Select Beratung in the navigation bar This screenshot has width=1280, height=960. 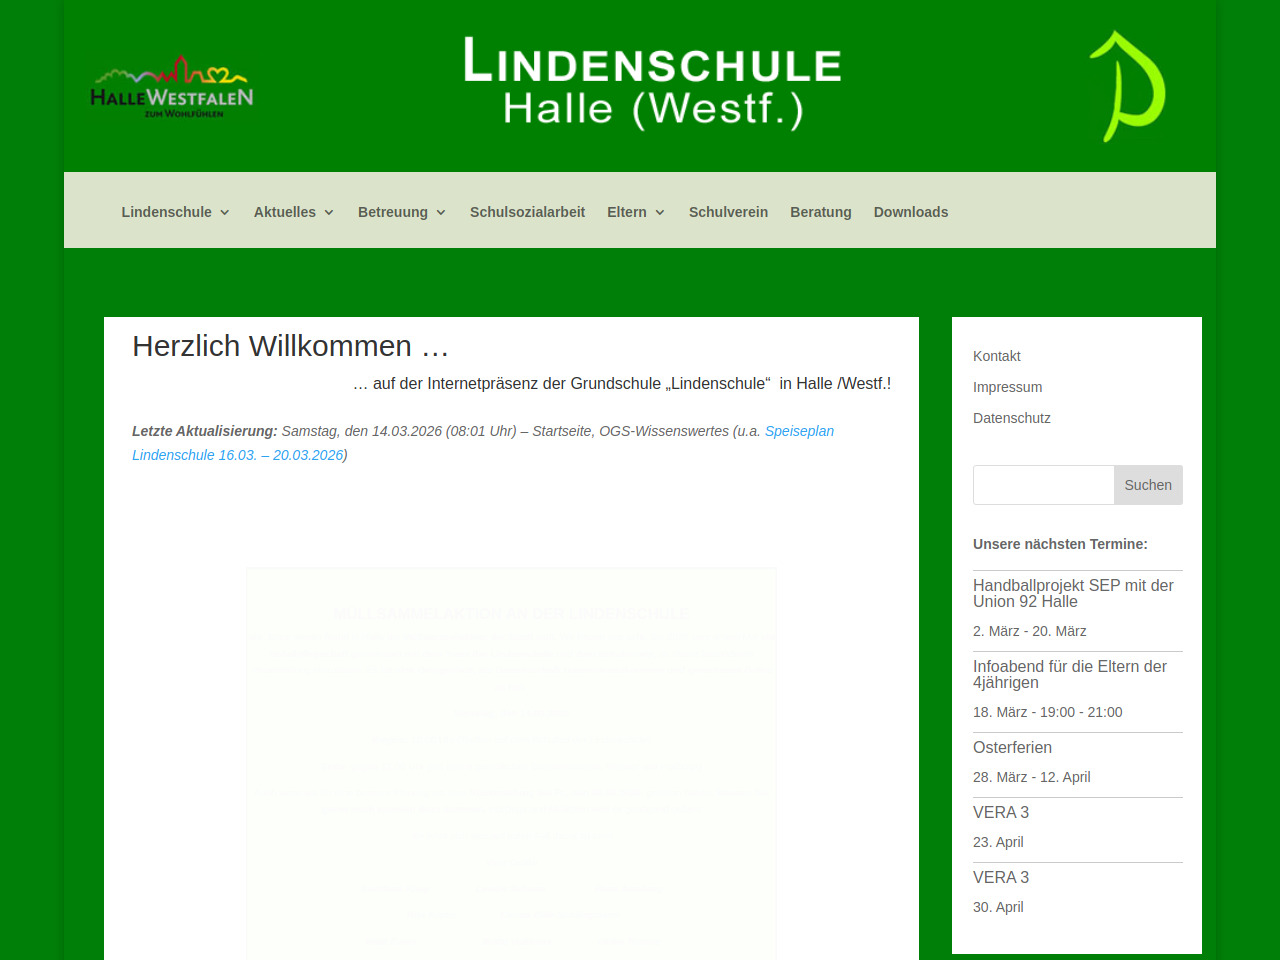pos(820,212)
